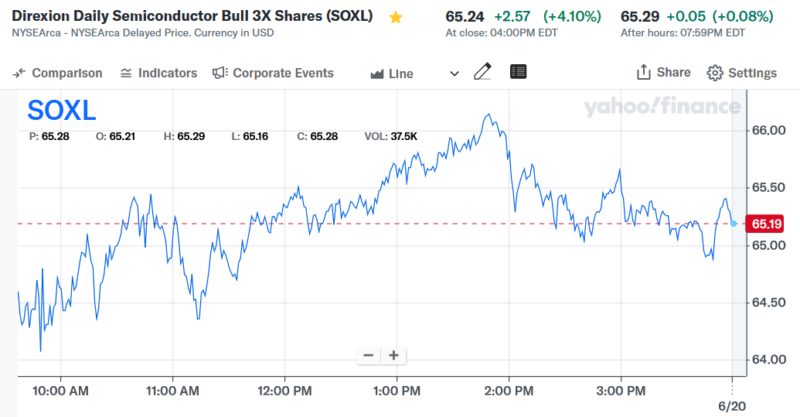Expand the Line chart type dropdown
This screenshot has width=800, height=417.
(391, 73)
